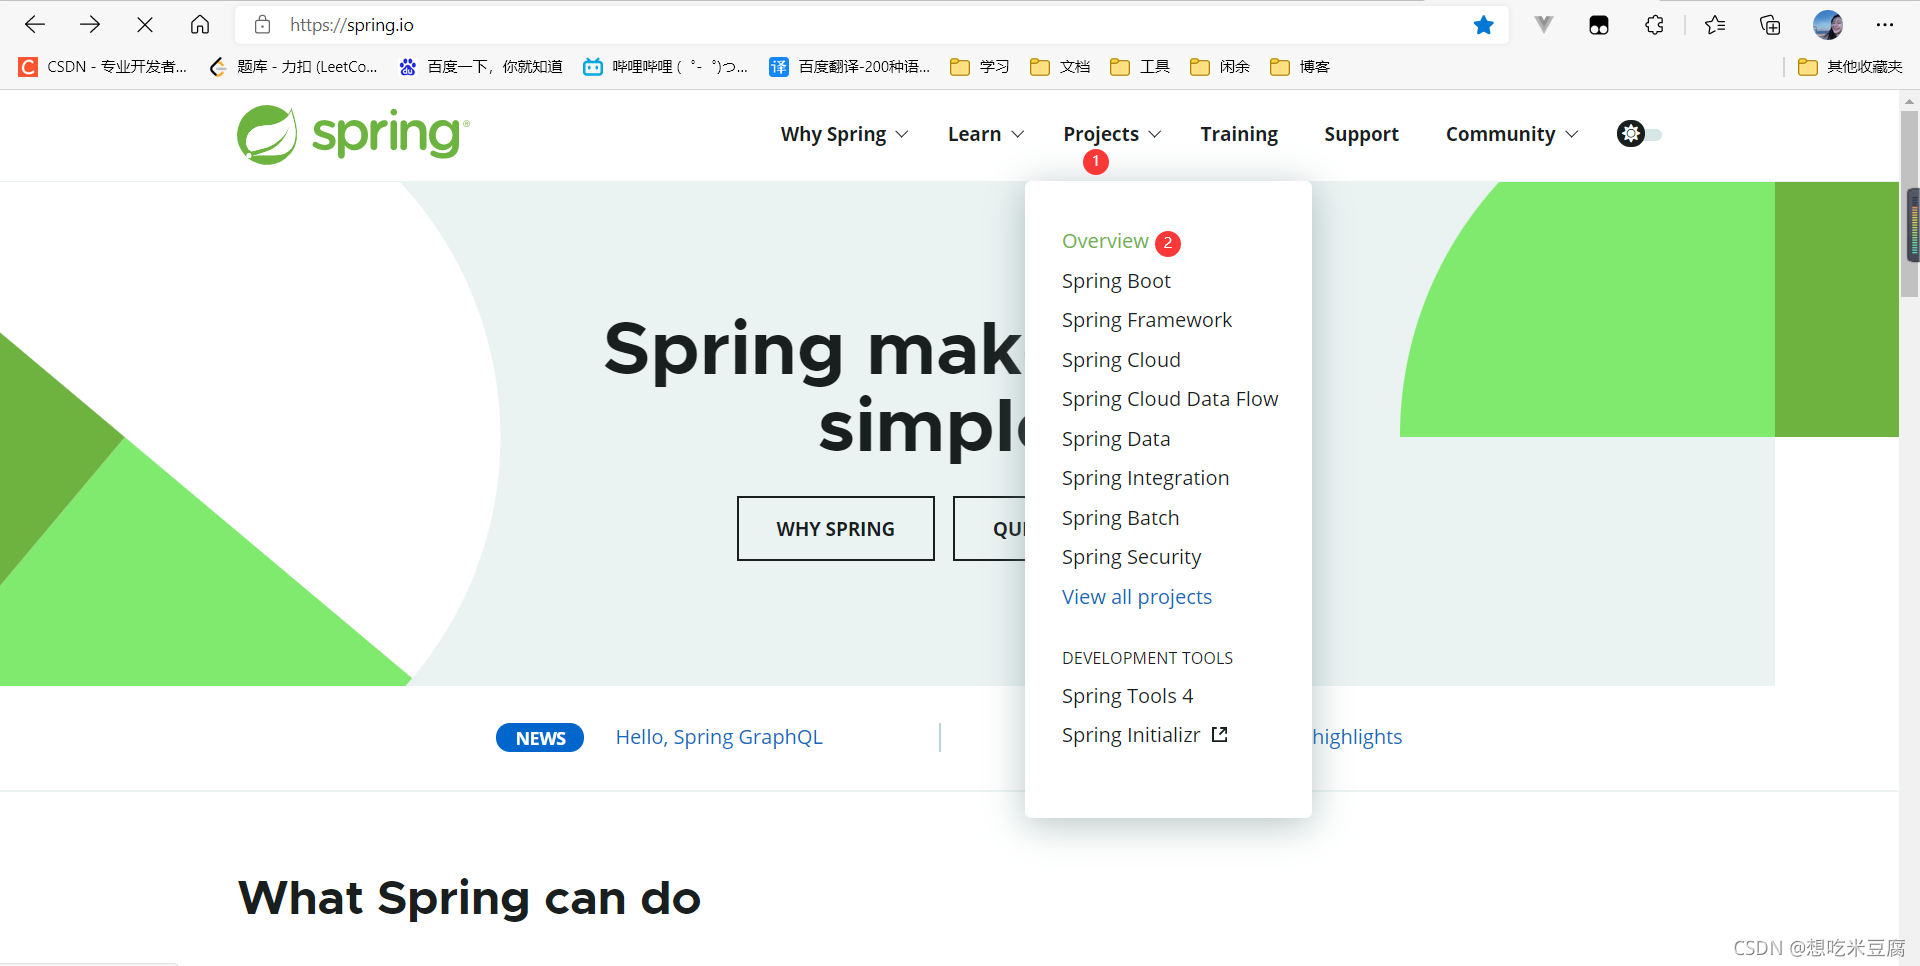Open the Collections icon
1920x966 pixels.
pyautogui.click(x=1770, y=25)
